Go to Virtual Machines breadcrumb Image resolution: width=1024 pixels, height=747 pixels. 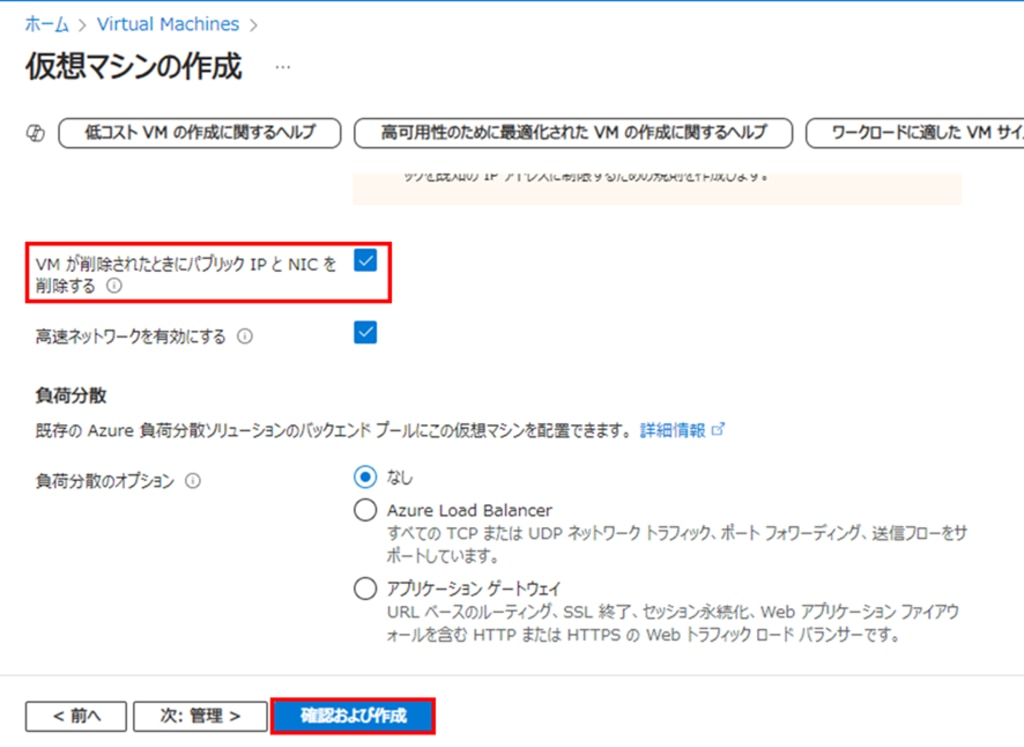pos(168,24)
